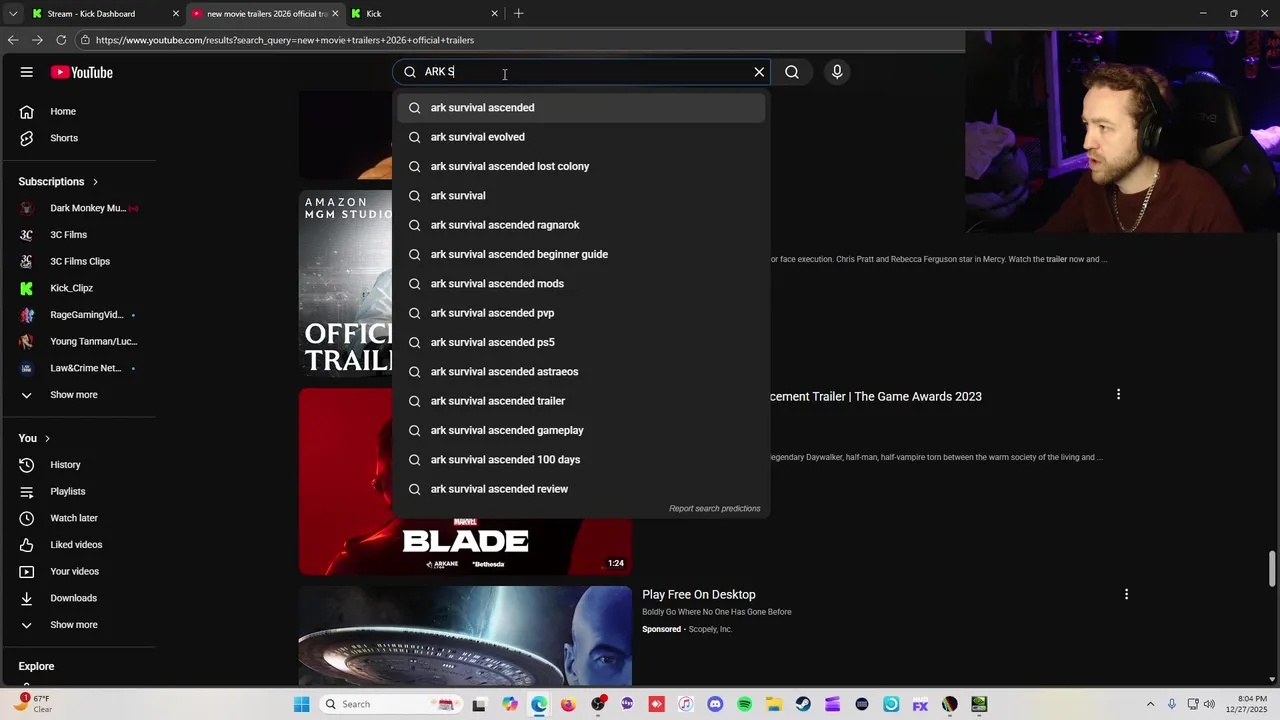1280x720 pixels.
Task: Open Discord from the taskbar
Action: [x=715, y=704]
